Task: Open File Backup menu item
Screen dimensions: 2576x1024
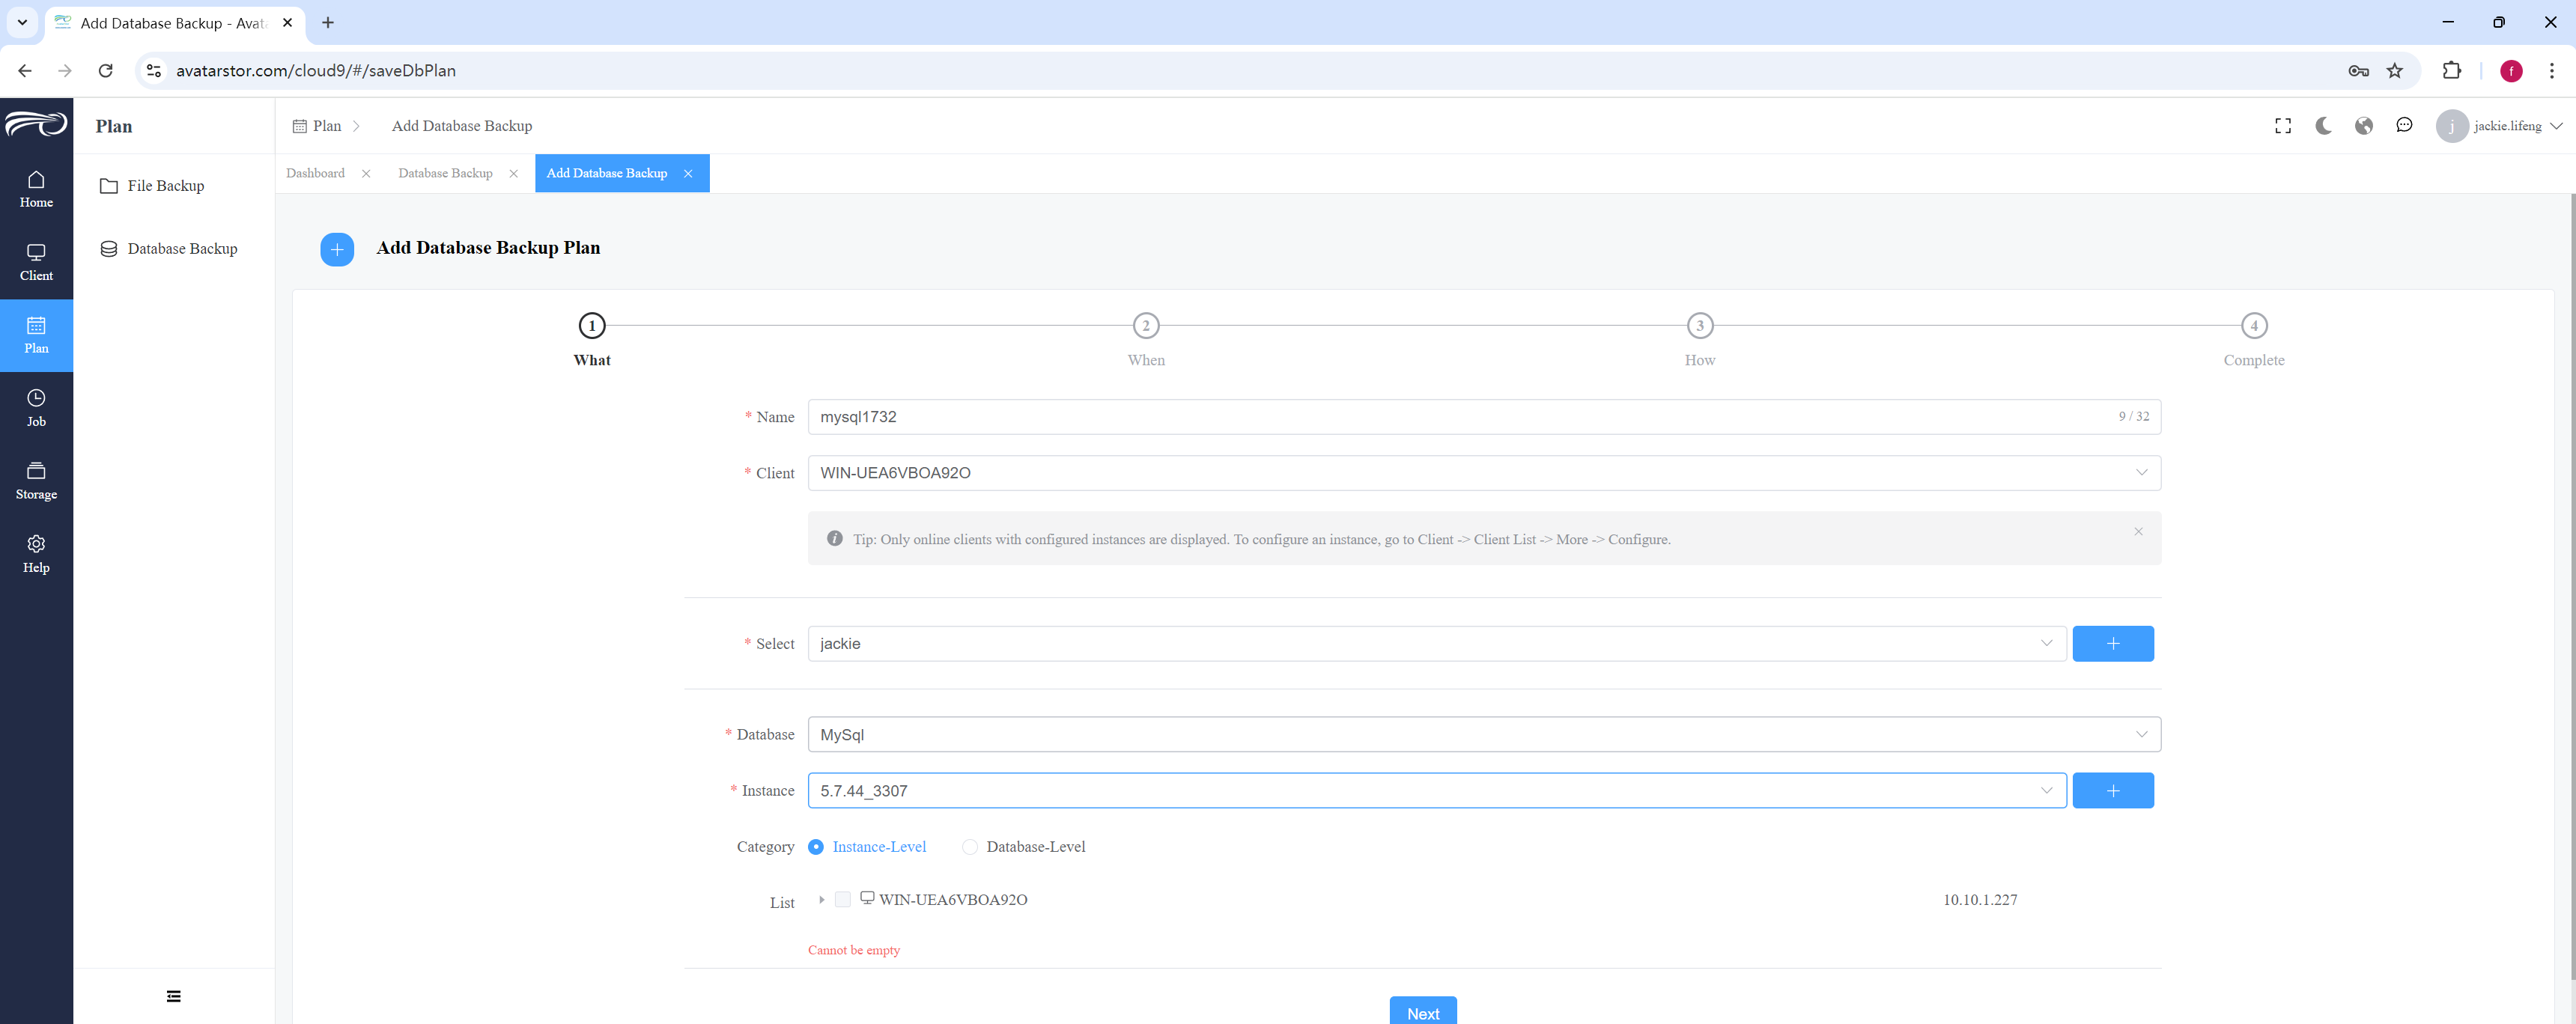Action: [166, 186]
